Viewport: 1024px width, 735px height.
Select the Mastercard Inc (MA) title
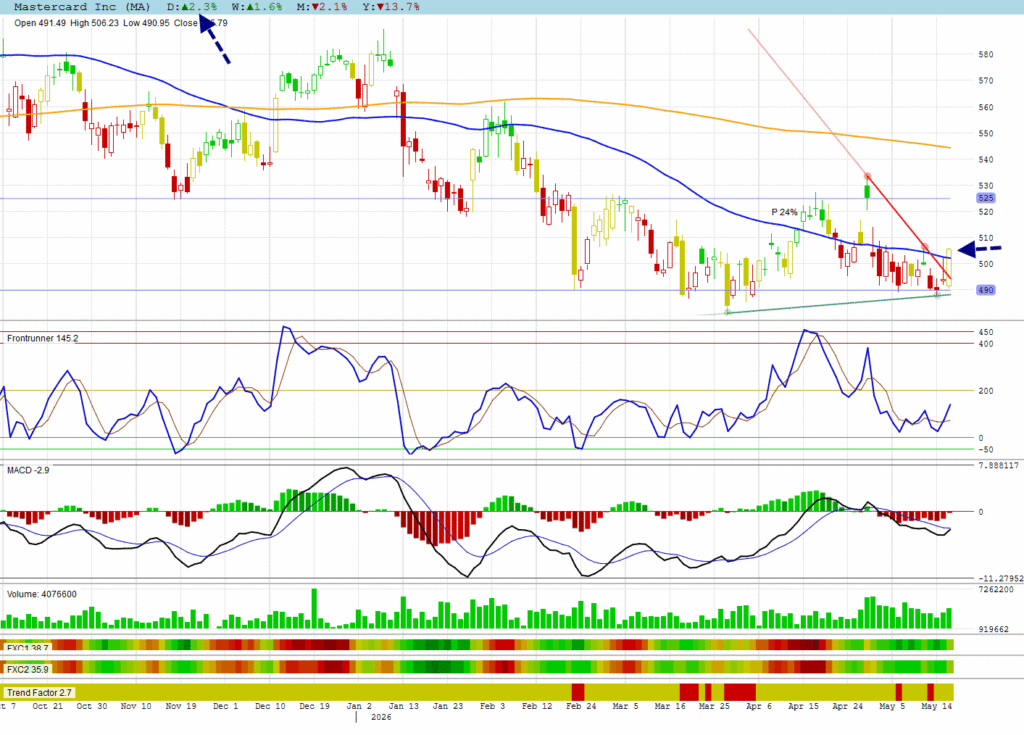82,7
